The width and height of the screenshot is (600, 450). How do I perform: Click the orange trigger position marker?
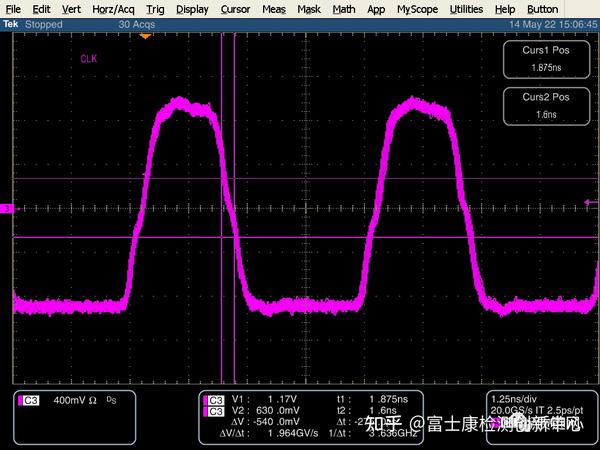coord(145,36)
